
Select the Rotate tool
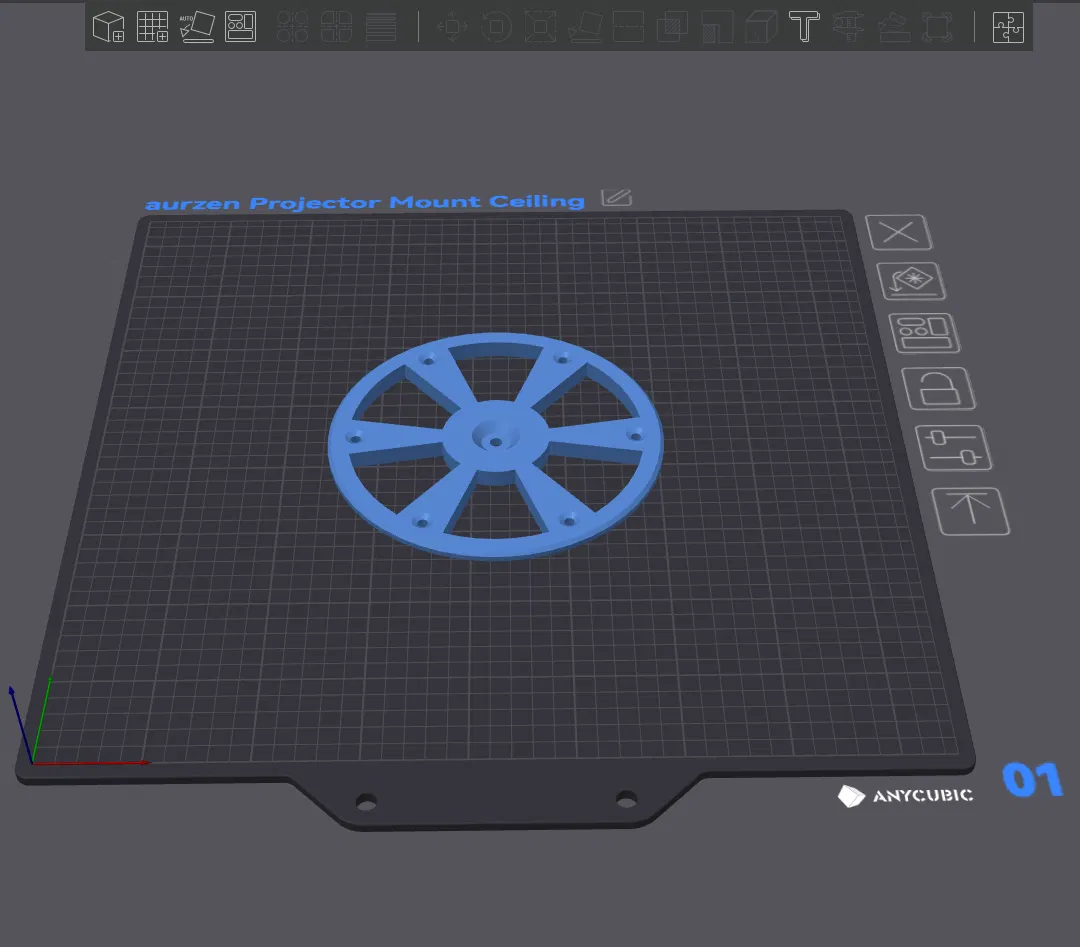coord(496,27)
